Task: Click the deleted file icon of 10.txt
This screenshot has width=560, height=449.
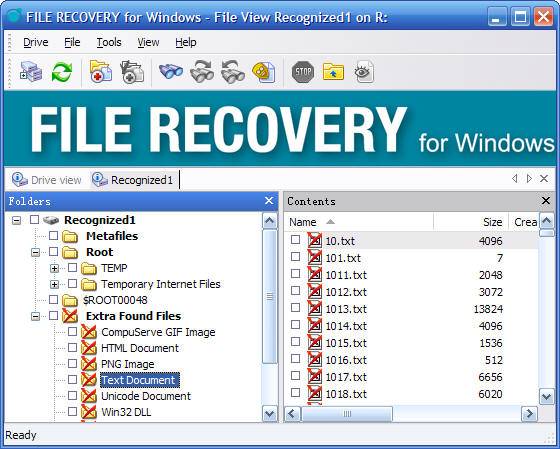Action: [x=315, y=240]
